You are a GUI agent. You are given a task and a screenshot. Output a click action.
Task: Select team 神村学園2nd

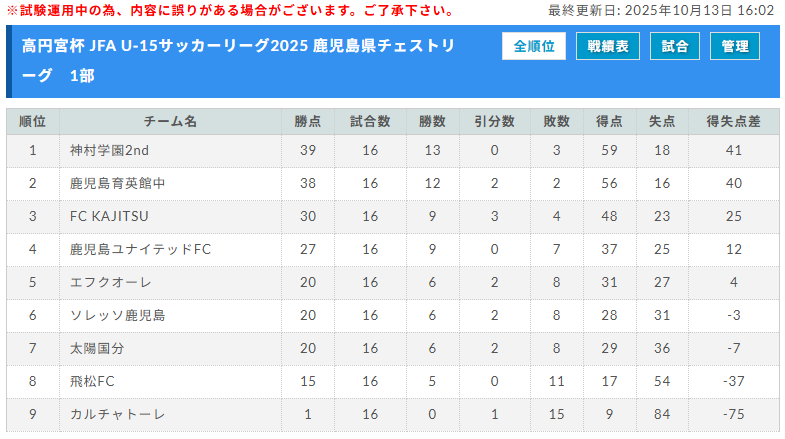click(110, 150)
